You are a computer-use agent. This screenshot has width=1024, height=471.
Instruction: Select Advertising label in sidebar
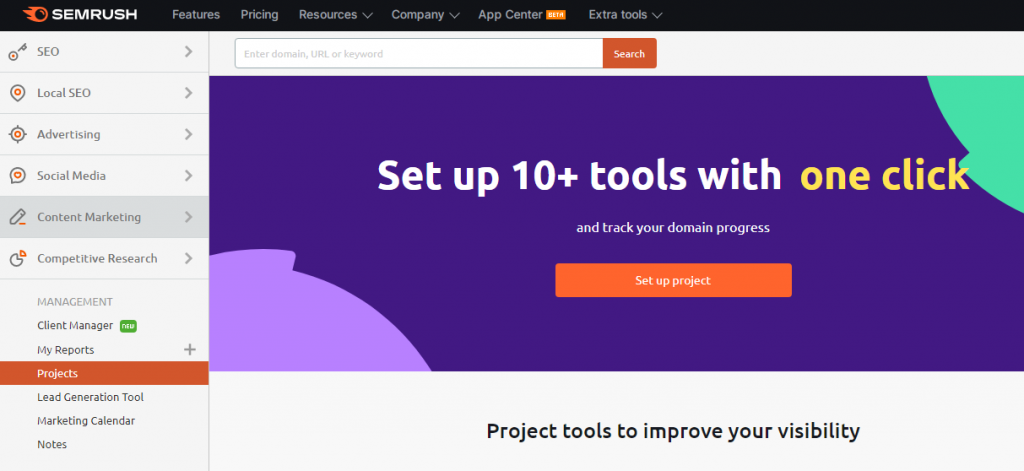(69, 135)
